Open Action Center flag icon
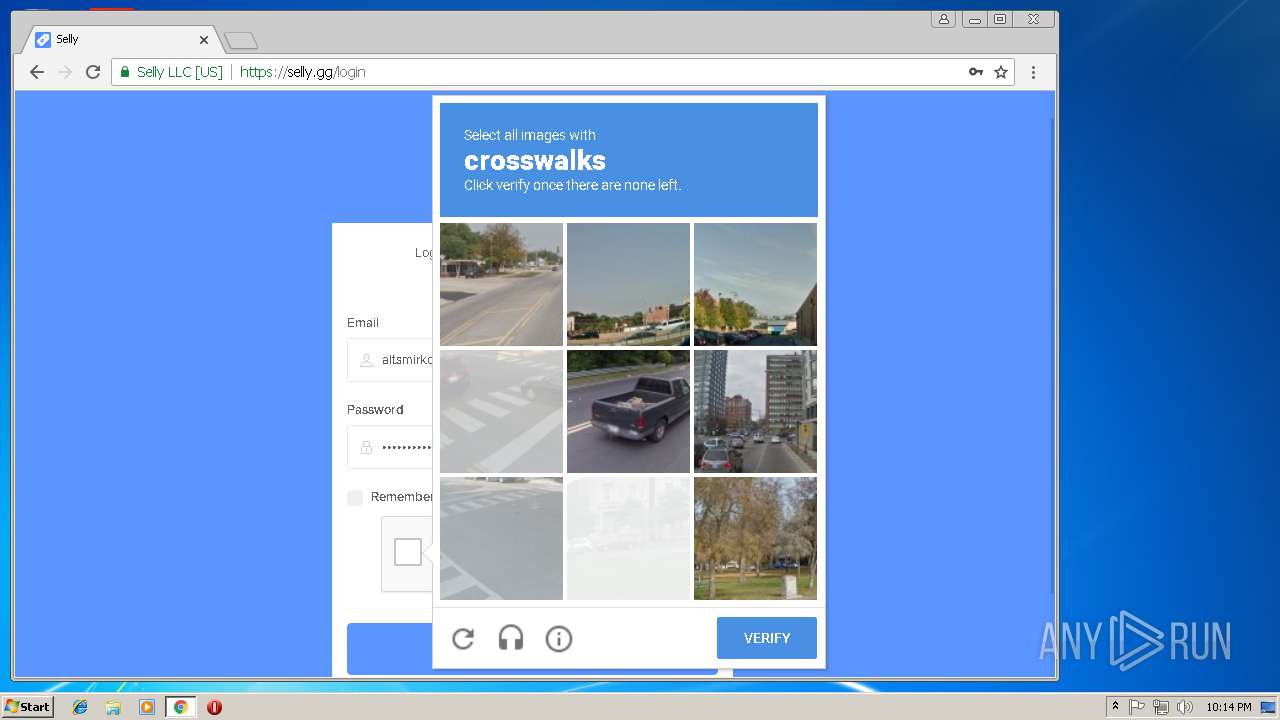The image size is (1280, 720). pyautogui.click(x=1137, y=707)
